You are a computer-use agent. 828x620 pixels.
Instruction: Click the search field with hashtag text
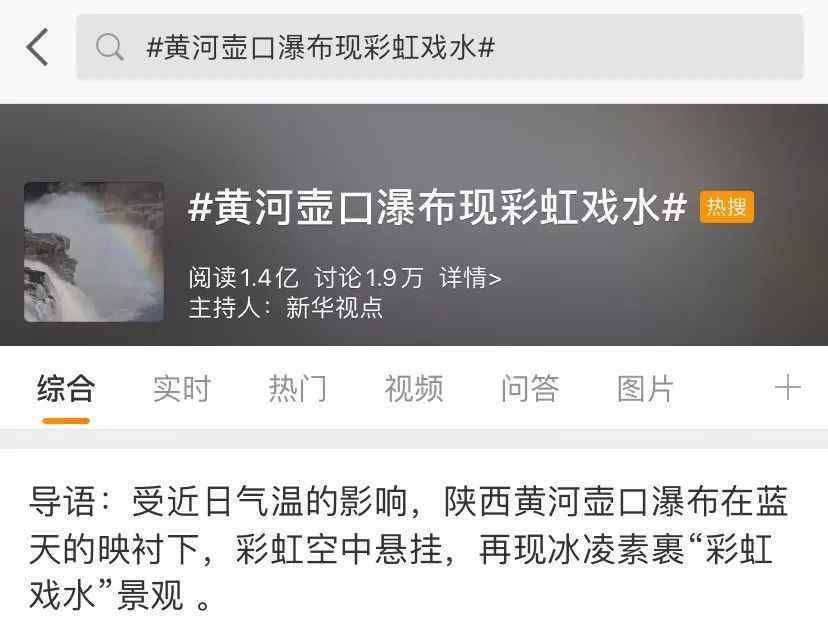439,47
